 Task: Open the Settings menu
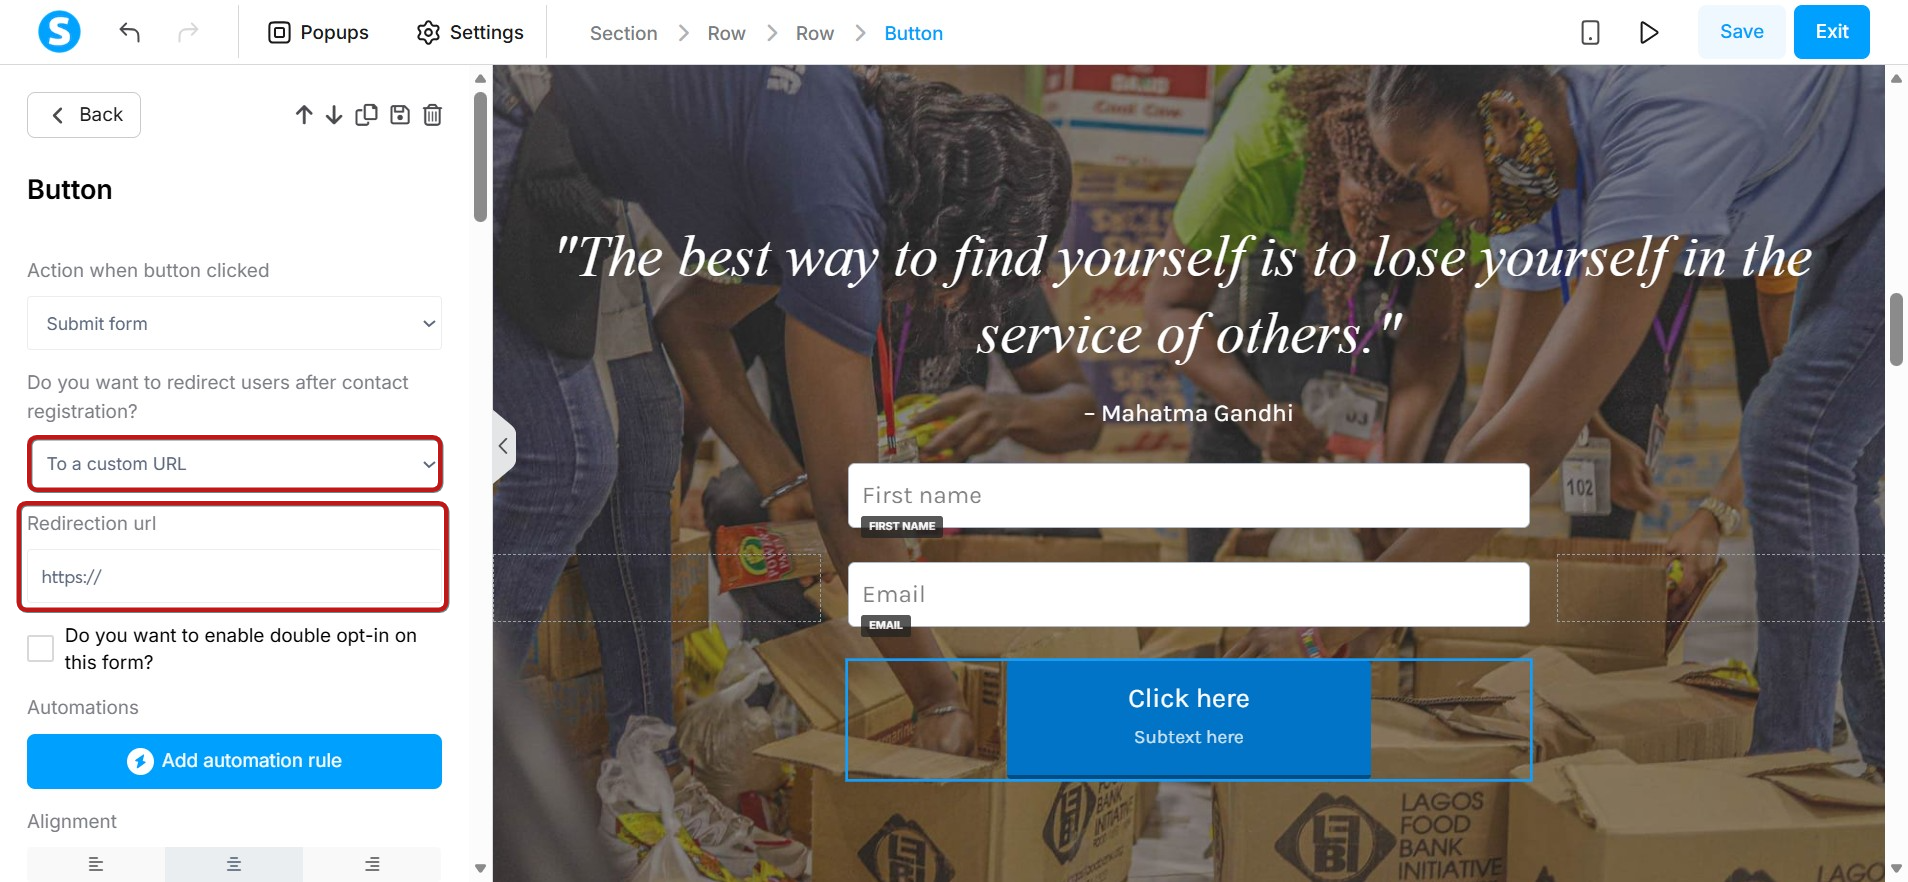[x=470, y=32]
